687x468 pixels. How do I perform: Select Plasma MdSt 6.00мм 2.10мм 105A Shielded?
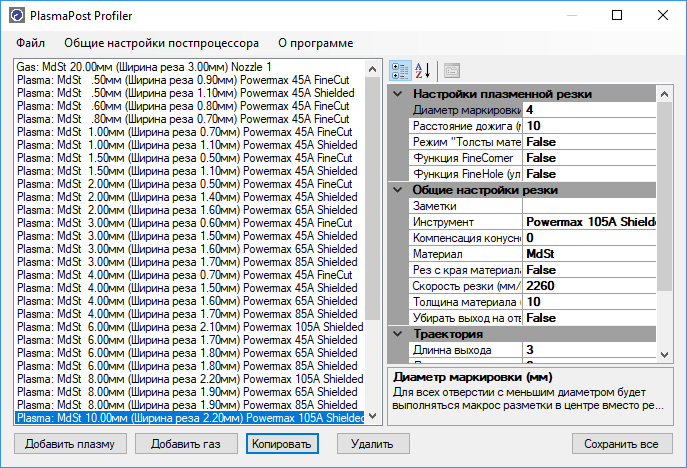pyautogui.click(x=189, y=327)
